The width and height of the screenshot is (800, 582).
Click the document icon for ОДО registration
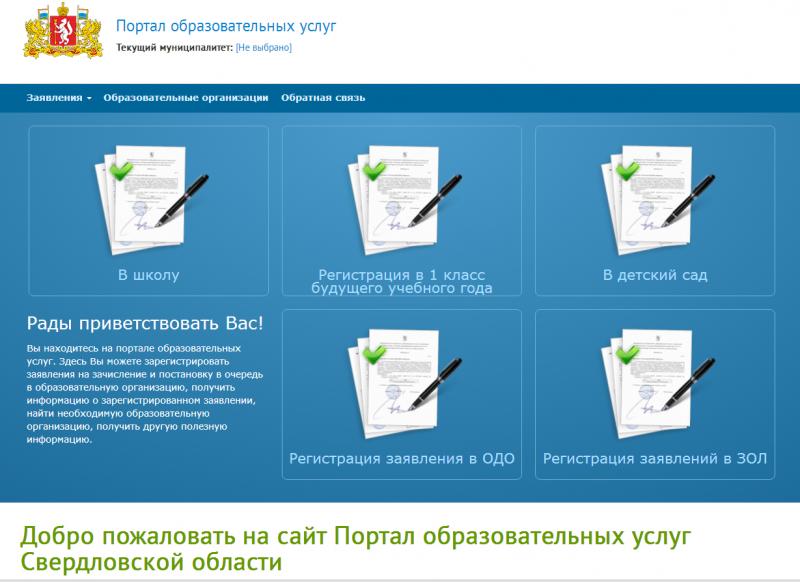click(402, 380)
